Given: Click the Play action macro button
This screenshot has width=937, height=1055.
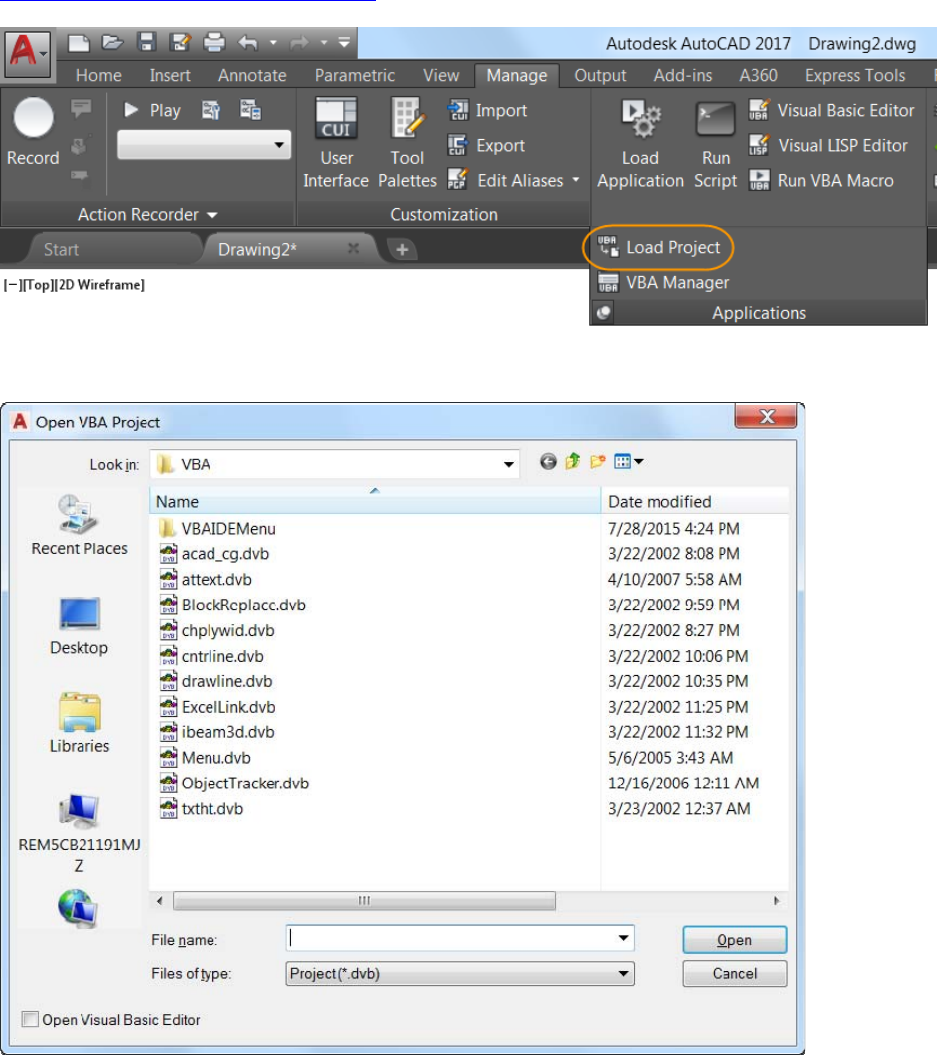Looking at the screenshot, I should coord(153,110).
